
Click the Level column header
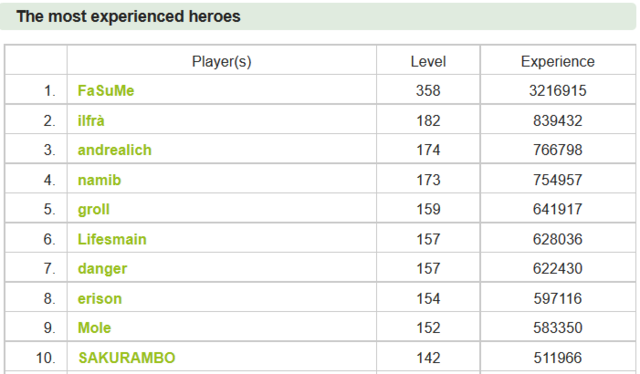click(x=428, y=62)
